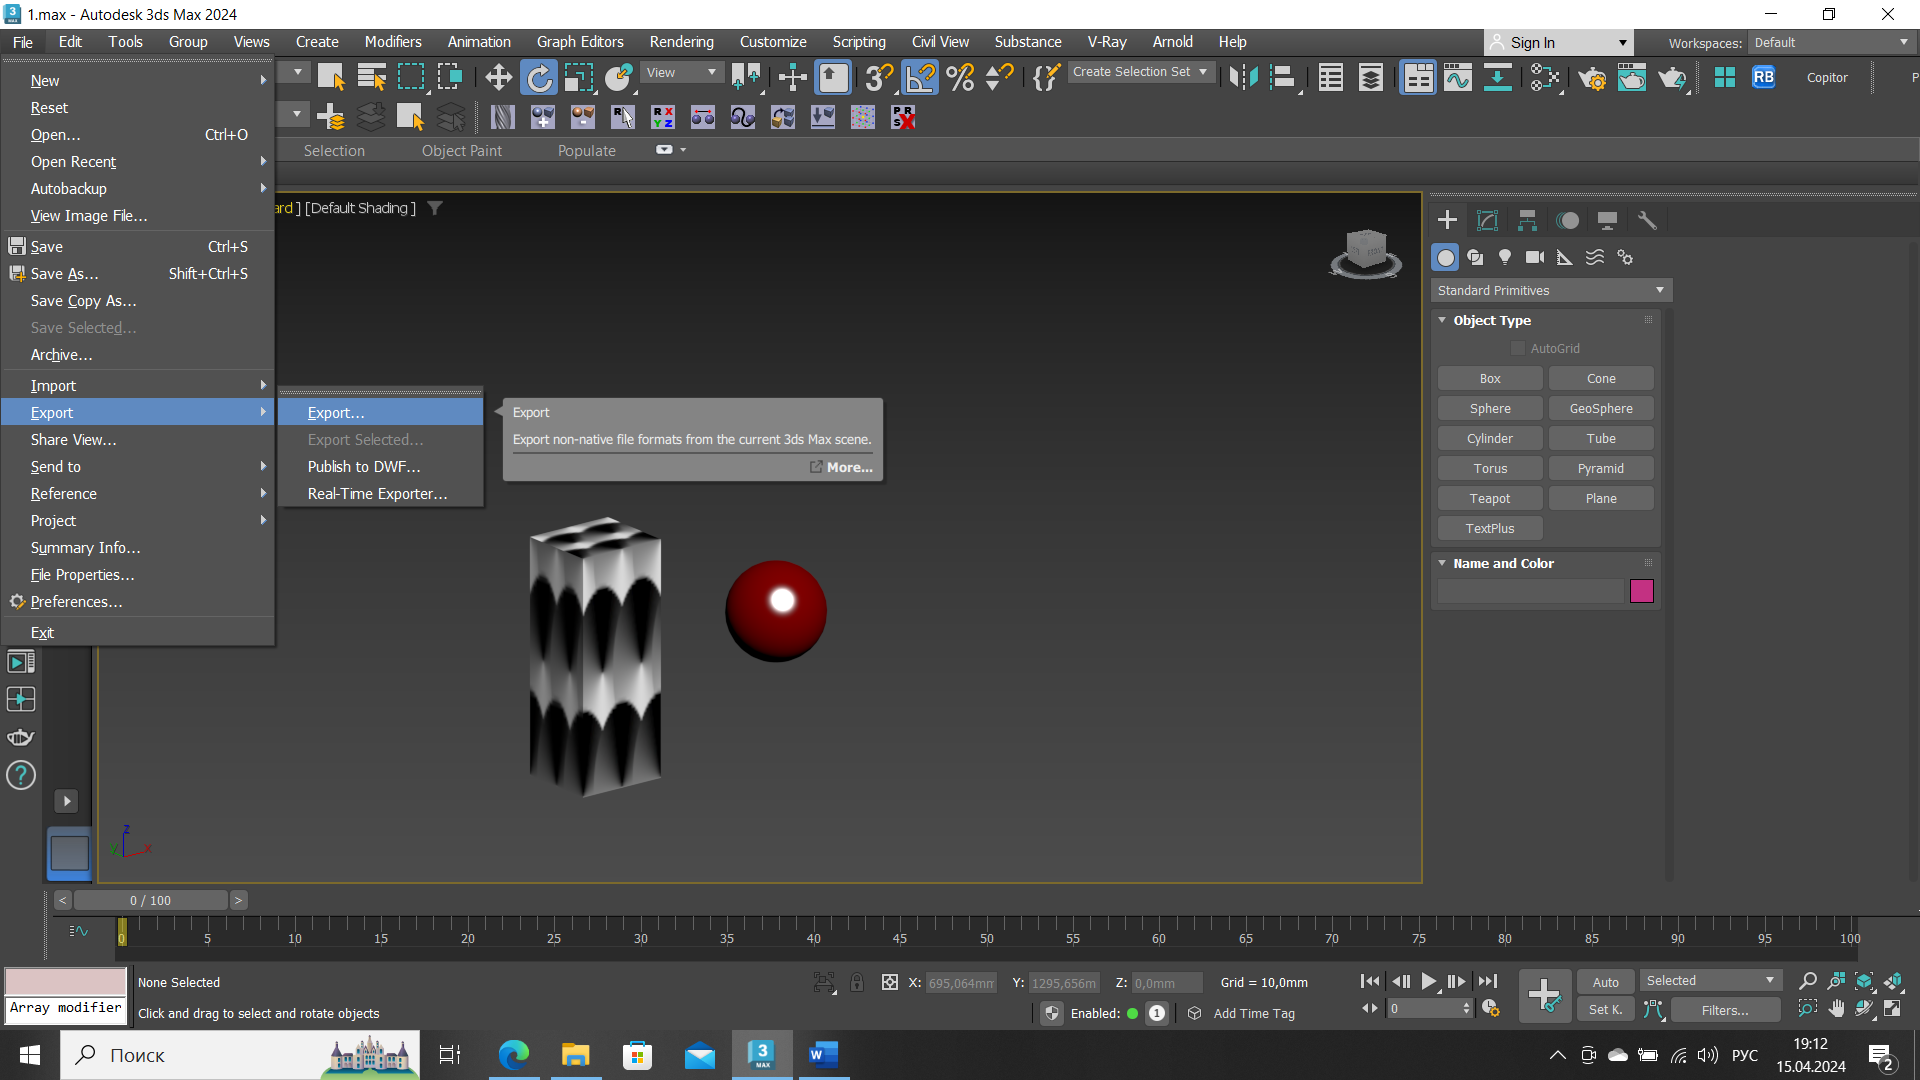
Task: Expand the Import submenu
Action: [x=138, y=385]
